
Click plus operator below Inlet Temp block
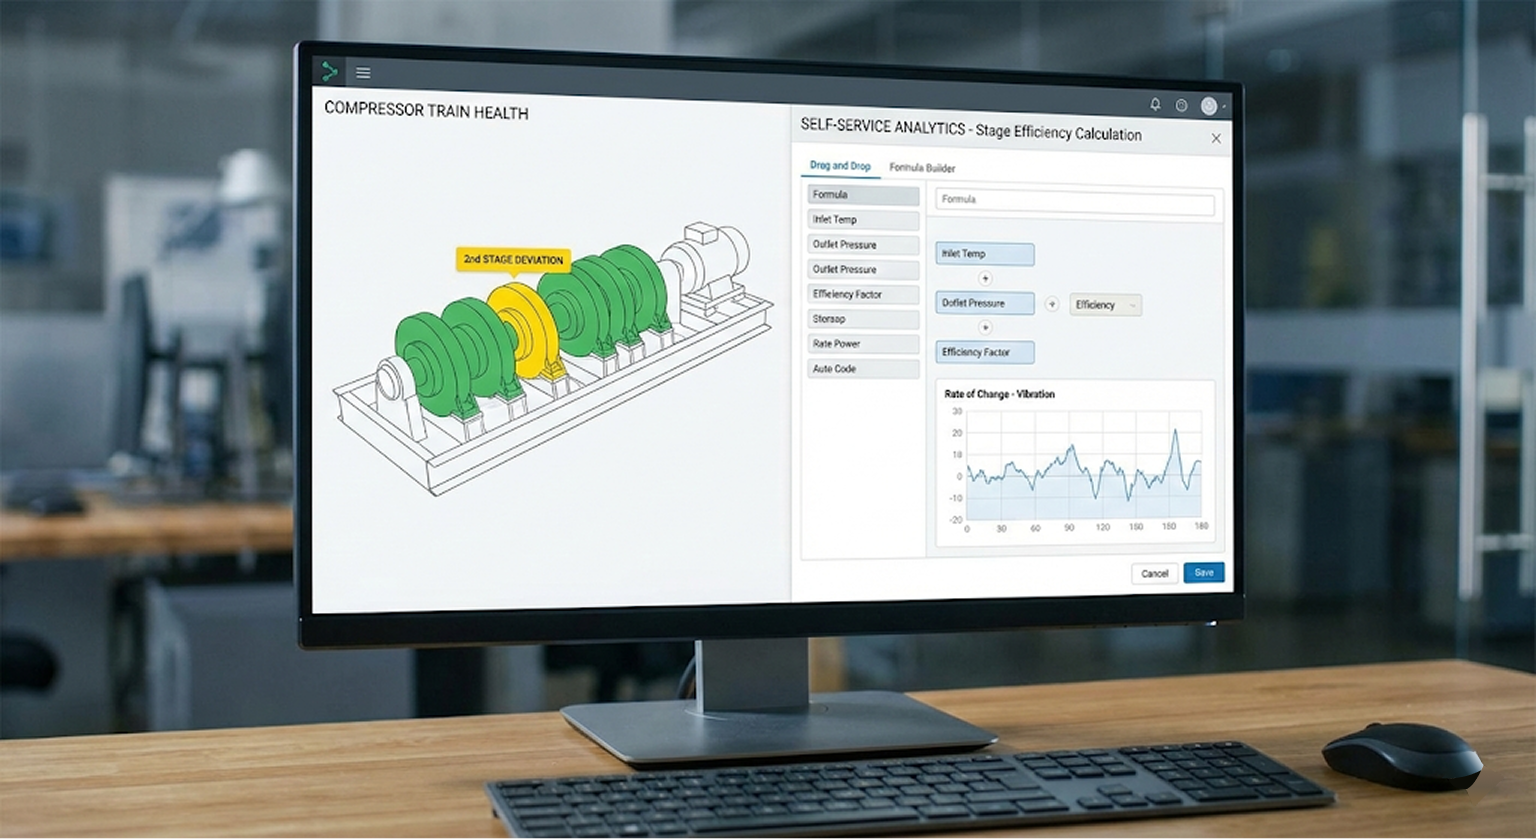(x=985, y=279)
